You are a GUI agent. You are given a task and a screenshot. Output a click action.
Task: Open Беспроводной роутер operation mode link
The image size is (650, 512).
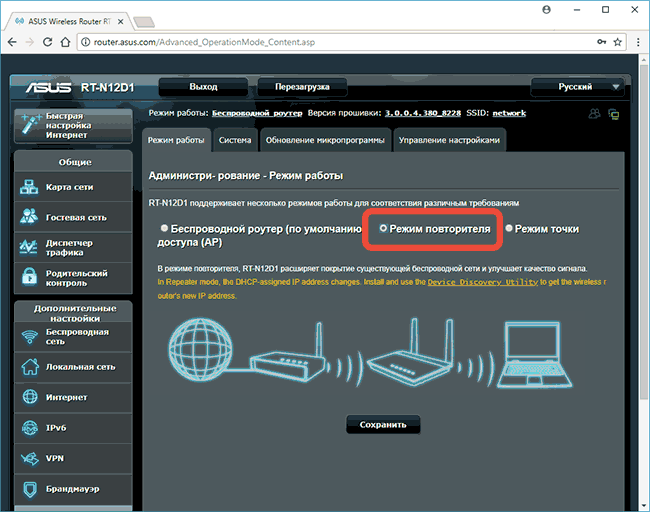[x=257, y=113]
